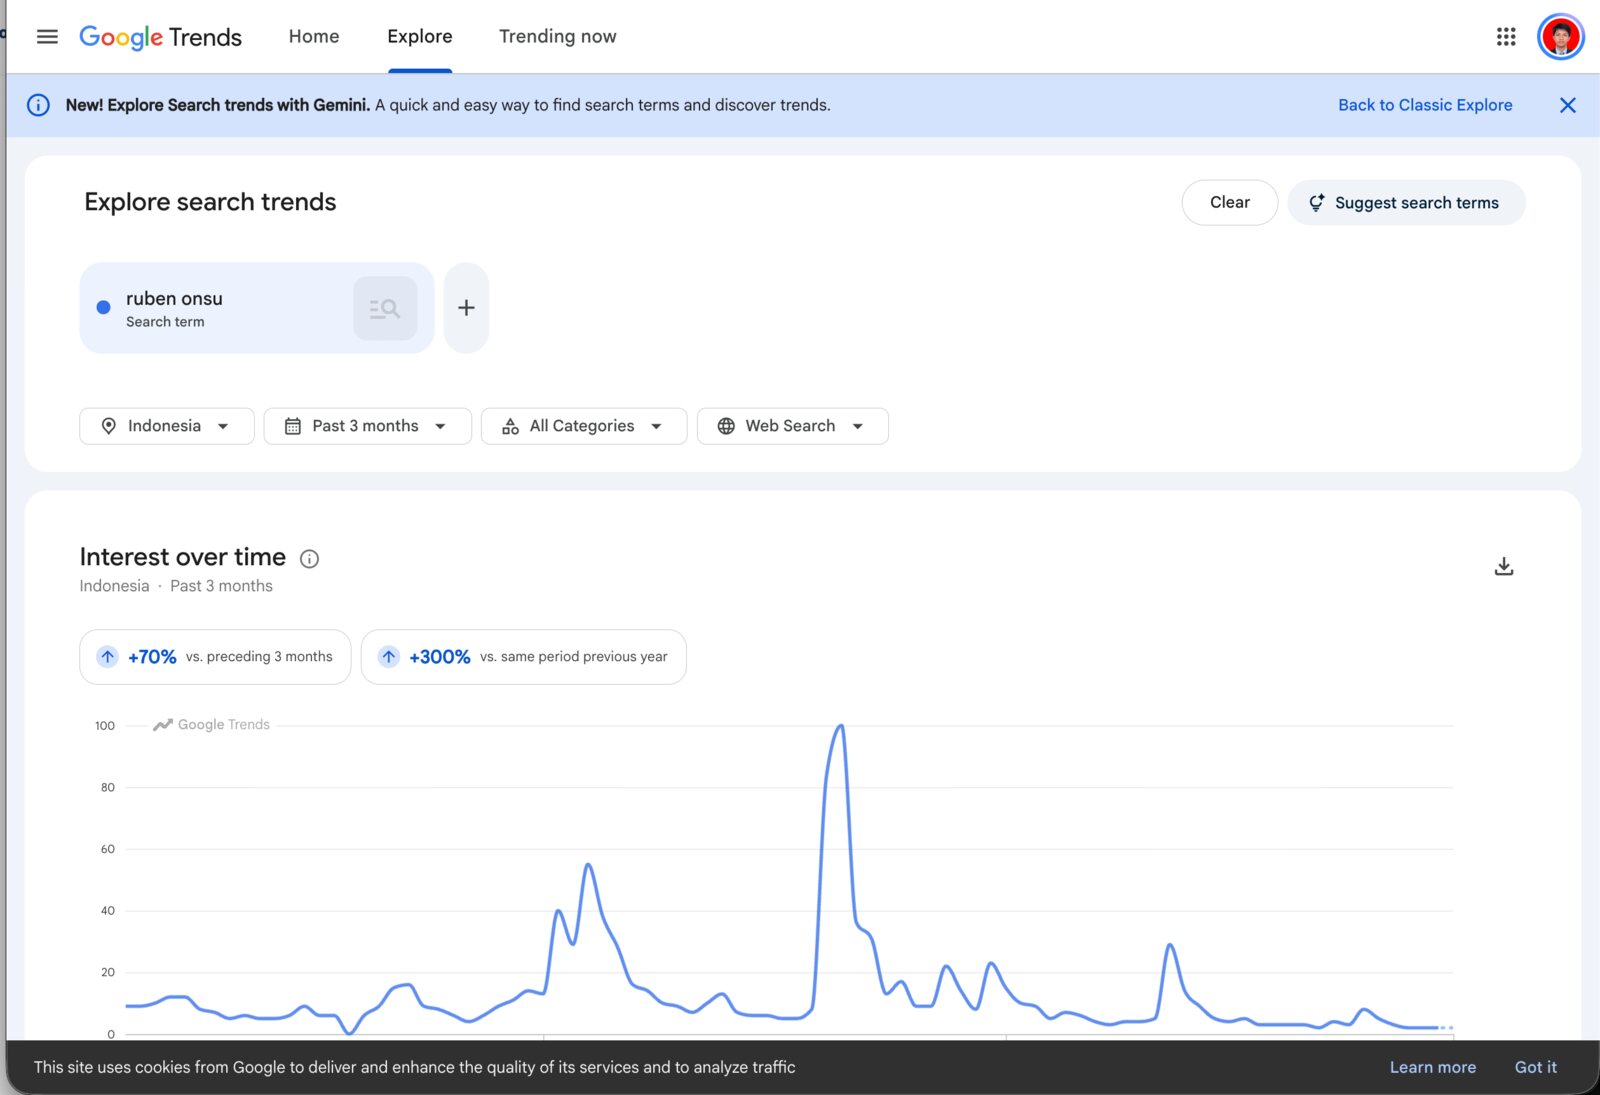Click the Google Trends logo
This screenshot has height=1095, width=1600.
click(160, 37)
